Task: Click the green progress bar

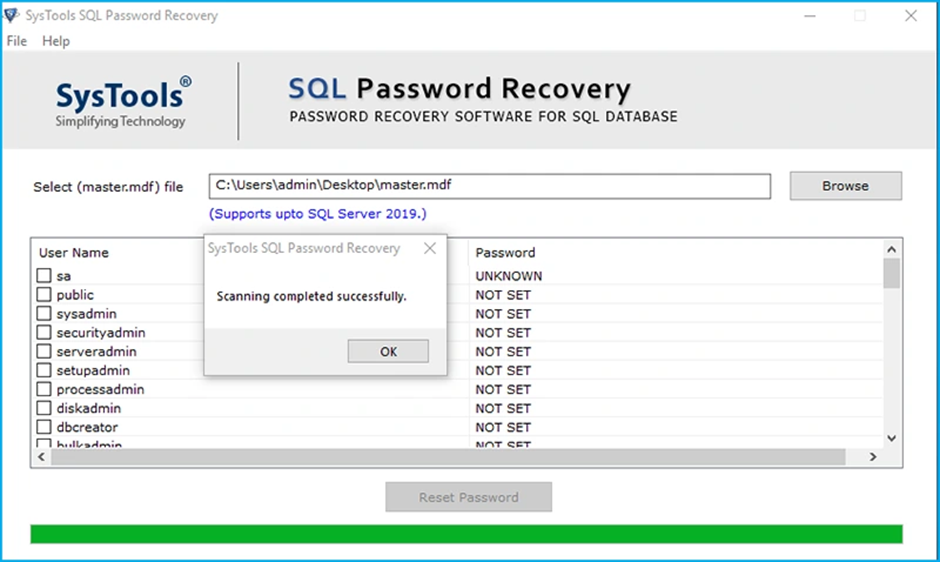Action: [x=466, y=534]
